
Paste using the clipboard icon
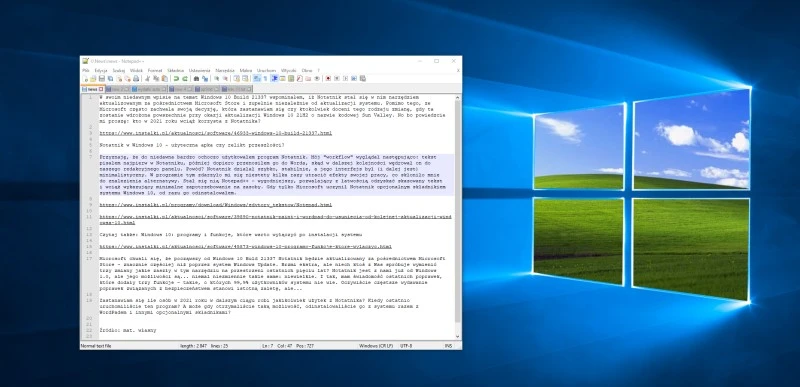point(165,79)
